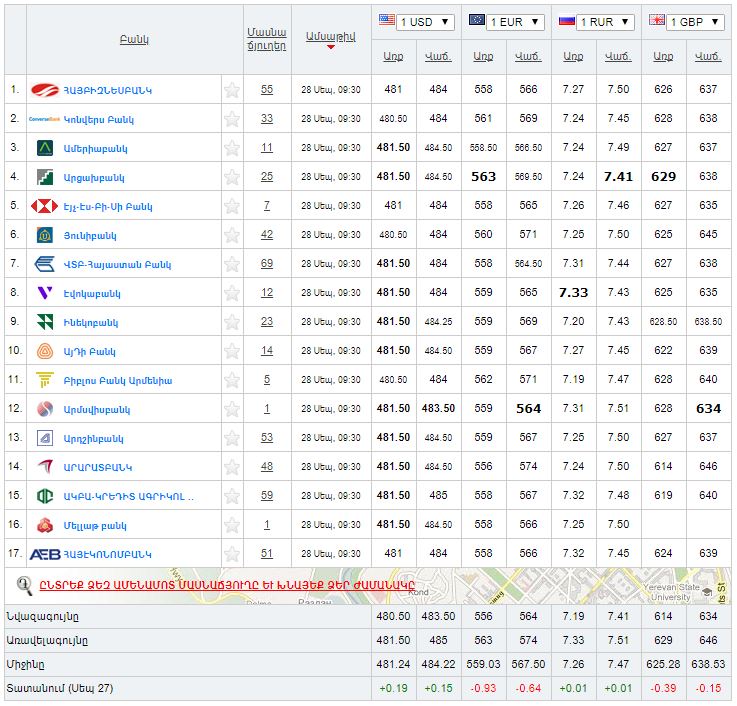The width and height of the screenshot is (737, 706).
Task: Click the 69 branches link for VTB
Action: (x=267, y=264)
